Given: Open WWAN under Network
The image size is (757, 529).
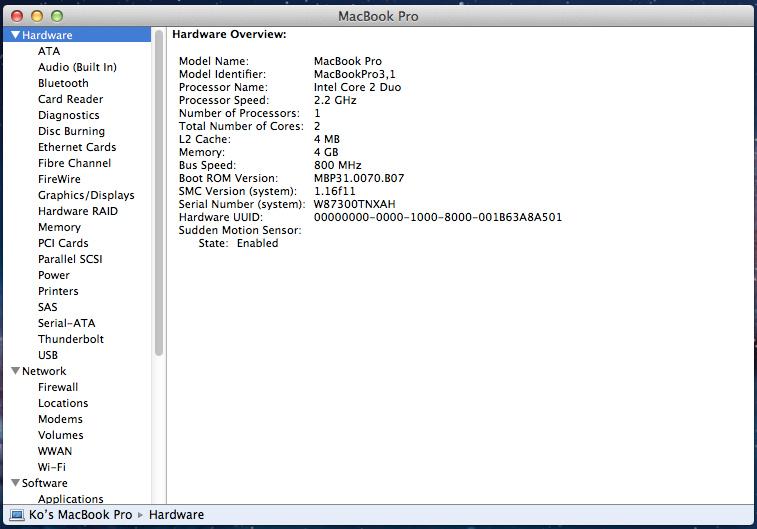Looking at the screenshot, I should [x=55, y=451].
